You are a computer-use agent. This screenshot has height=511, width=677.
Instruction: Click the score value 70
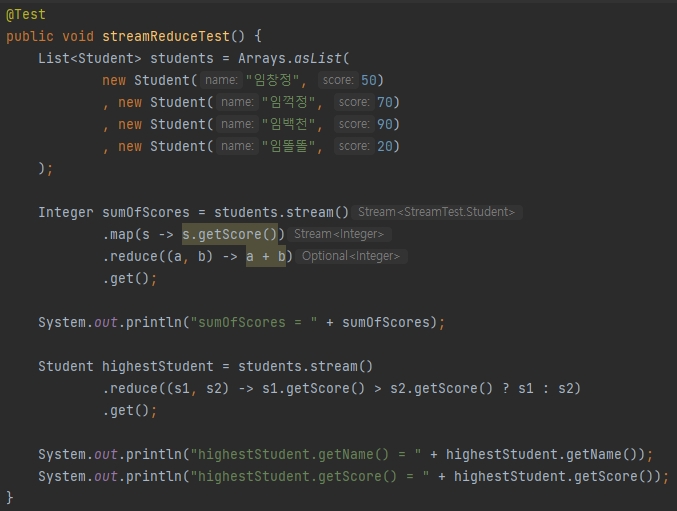pyautogui.click(x=384, y=102)
